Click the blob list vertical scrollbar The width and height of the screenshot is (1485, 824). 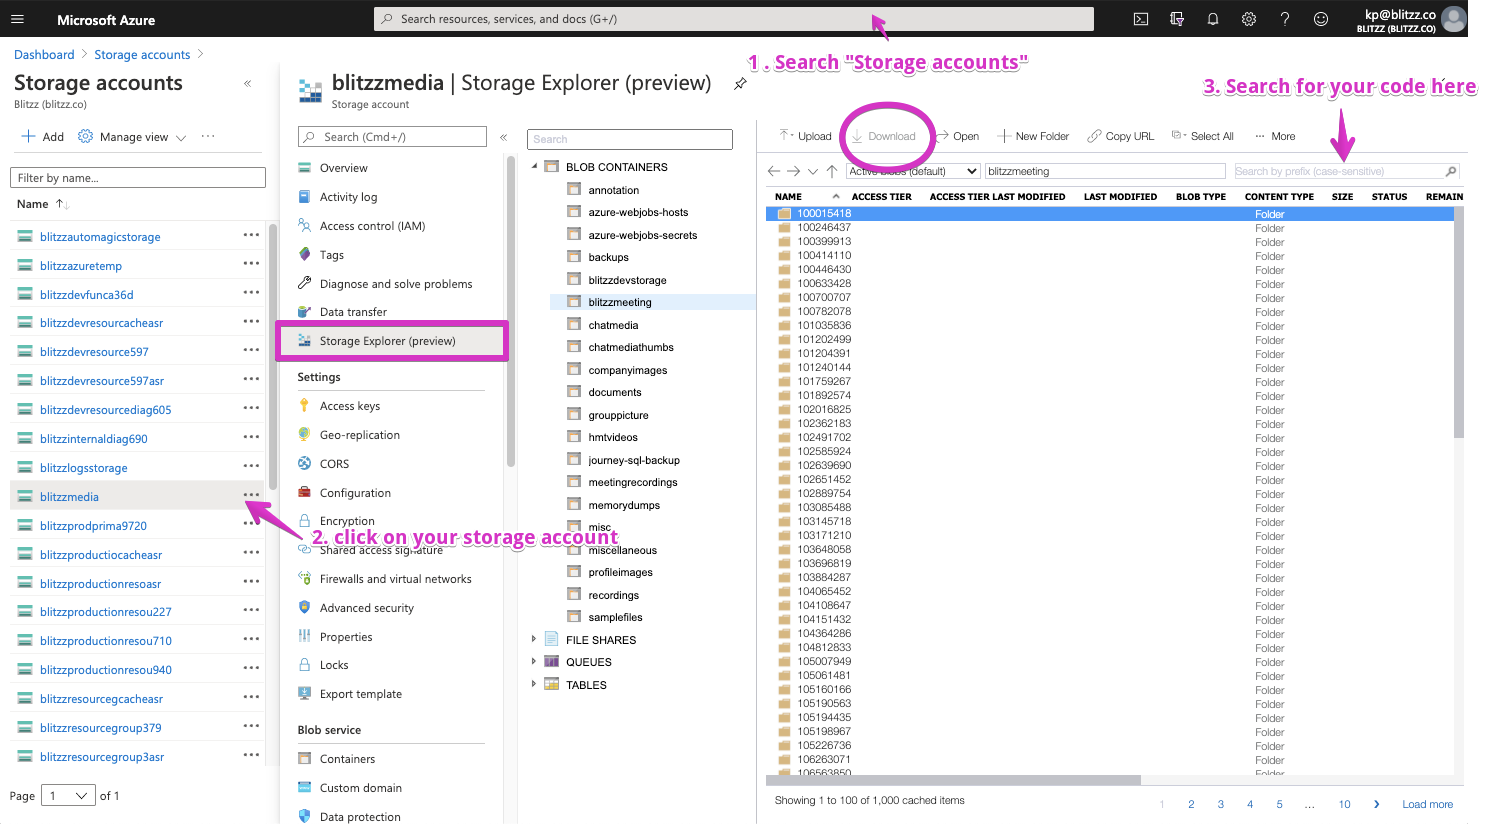point(1459,322)
